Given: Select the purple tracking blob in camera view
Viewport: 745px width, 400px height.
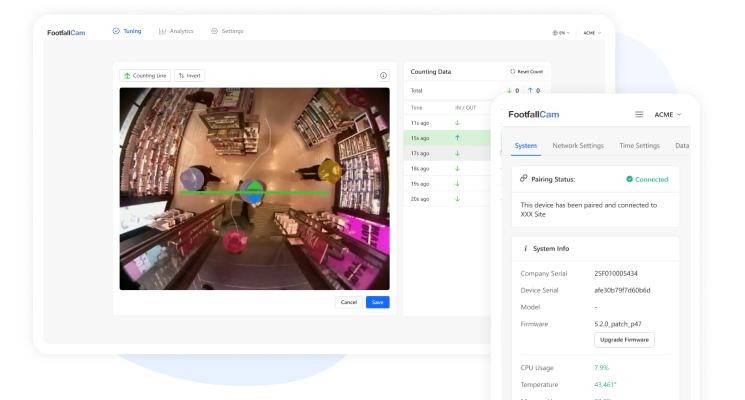Looking at the screenshot, I should tap(192, 179).
